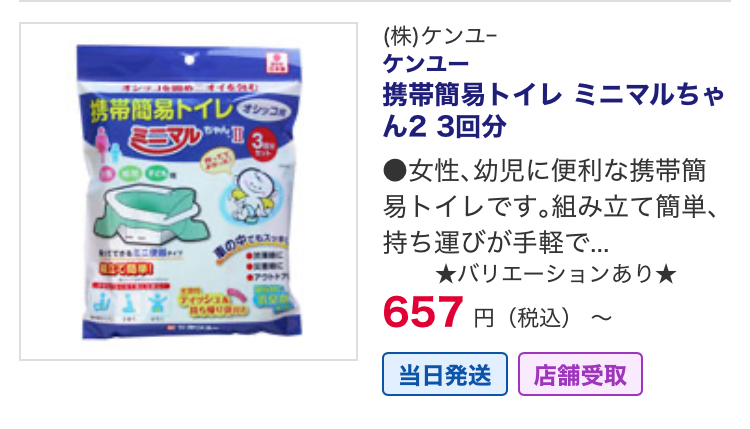Click the red 3回分 circle on the package
This screenshot has width=750, height=429.
pyautogui.click(x=263, y=144)
